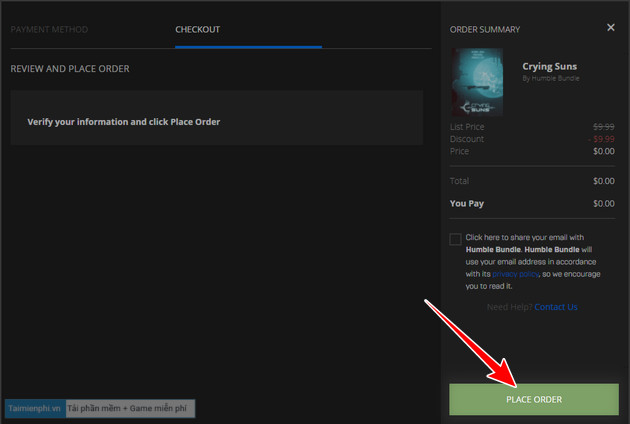The height and width of the screenshot is (424, 630).
Task: Click the green Place Order button
Action: point(534,399)
